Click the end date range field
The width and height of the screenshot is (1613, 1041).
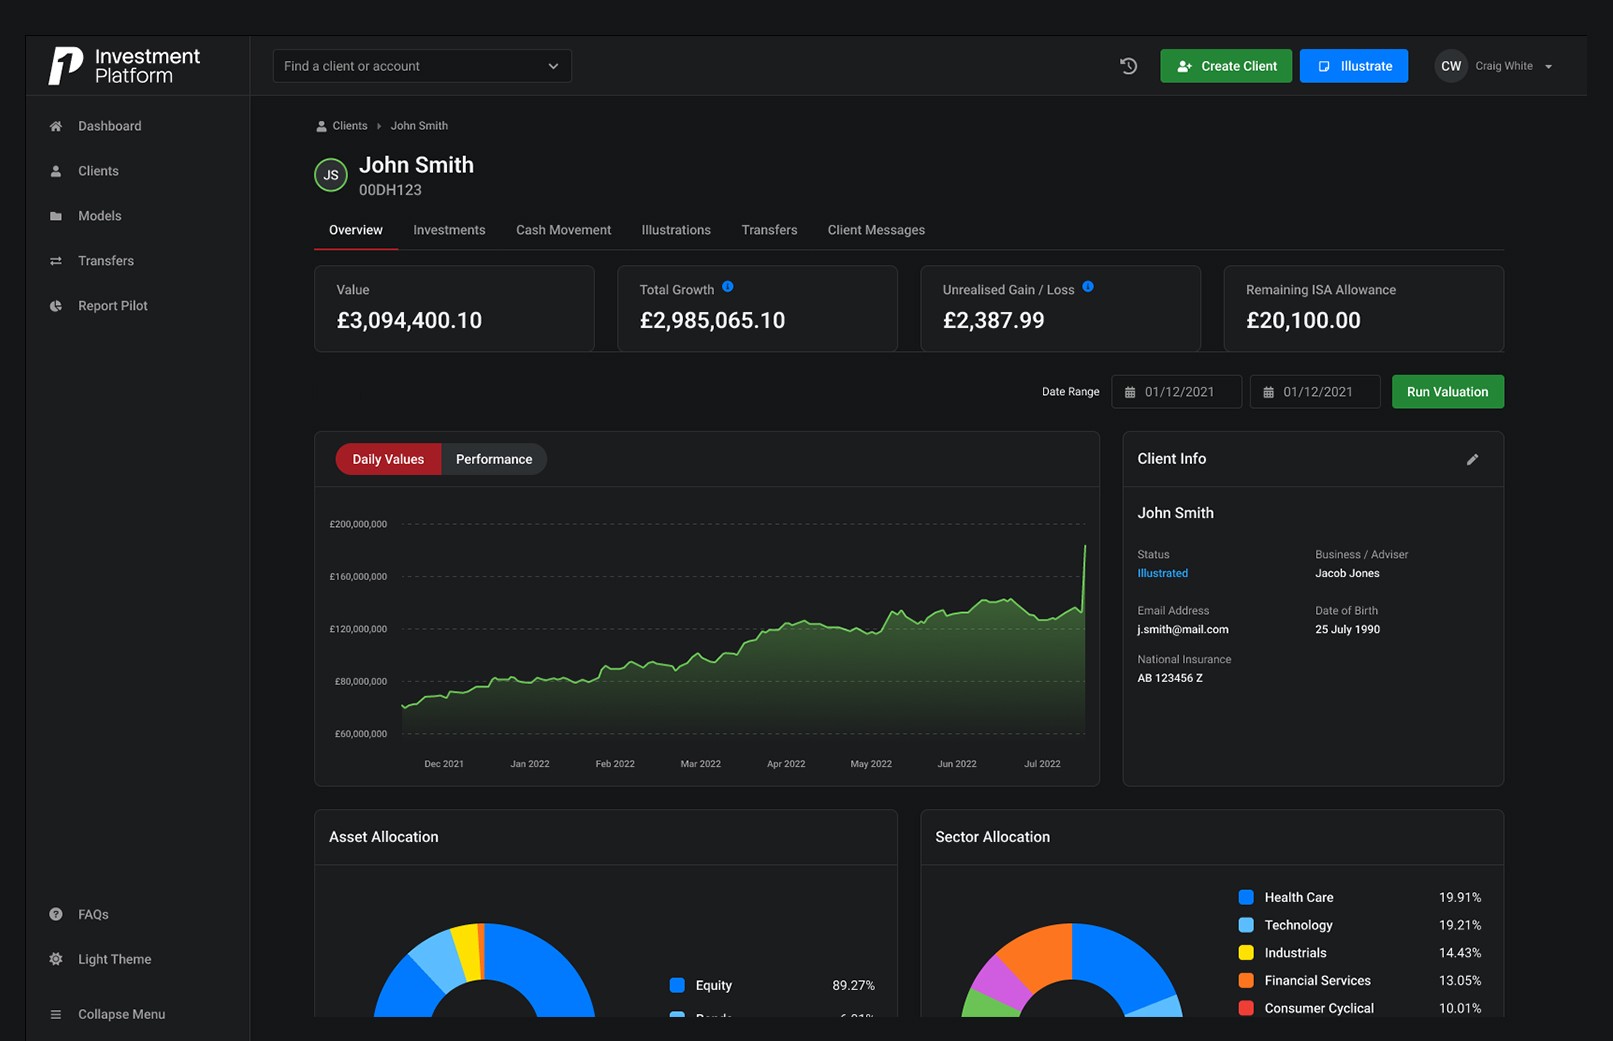click(1315, 392)
